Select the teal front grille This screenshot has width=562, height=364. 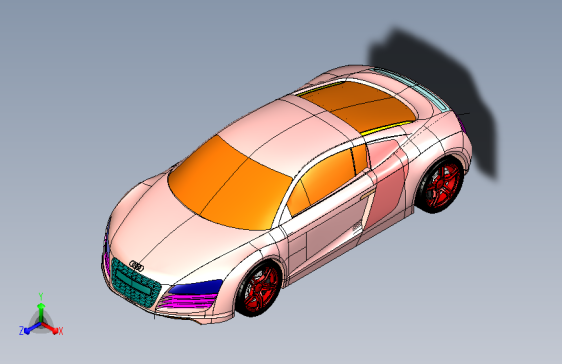[135, 283]
